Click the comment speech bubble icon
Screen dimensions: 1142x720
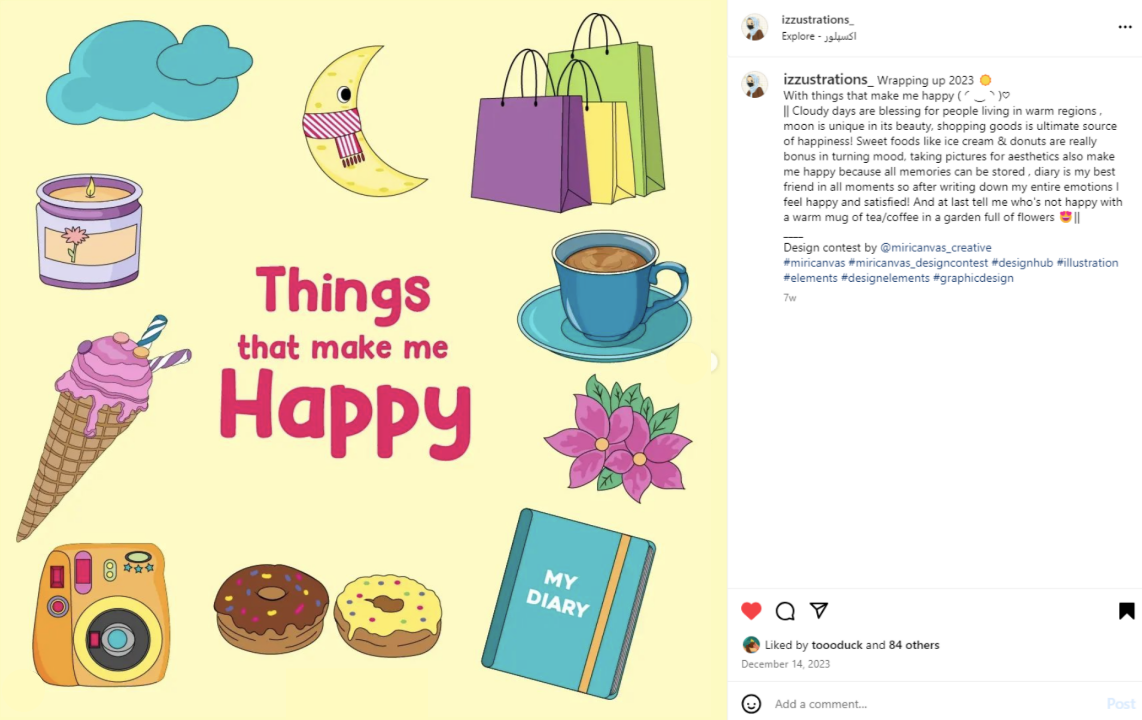coord(785,611)
